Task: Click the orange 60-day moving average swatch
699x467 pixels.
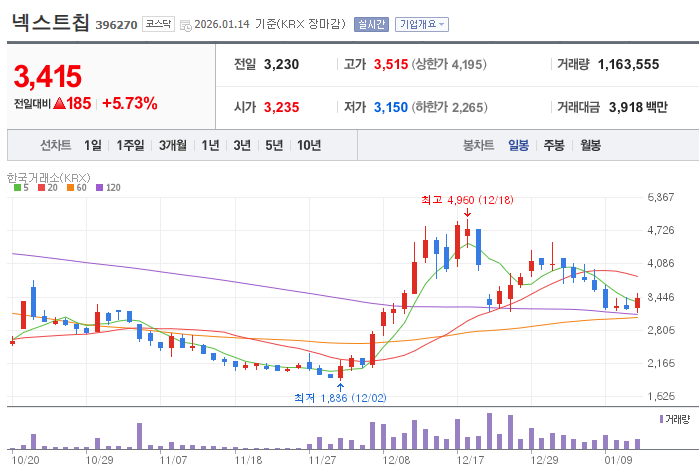Action: pyautogui.click(x=70, y=188)
